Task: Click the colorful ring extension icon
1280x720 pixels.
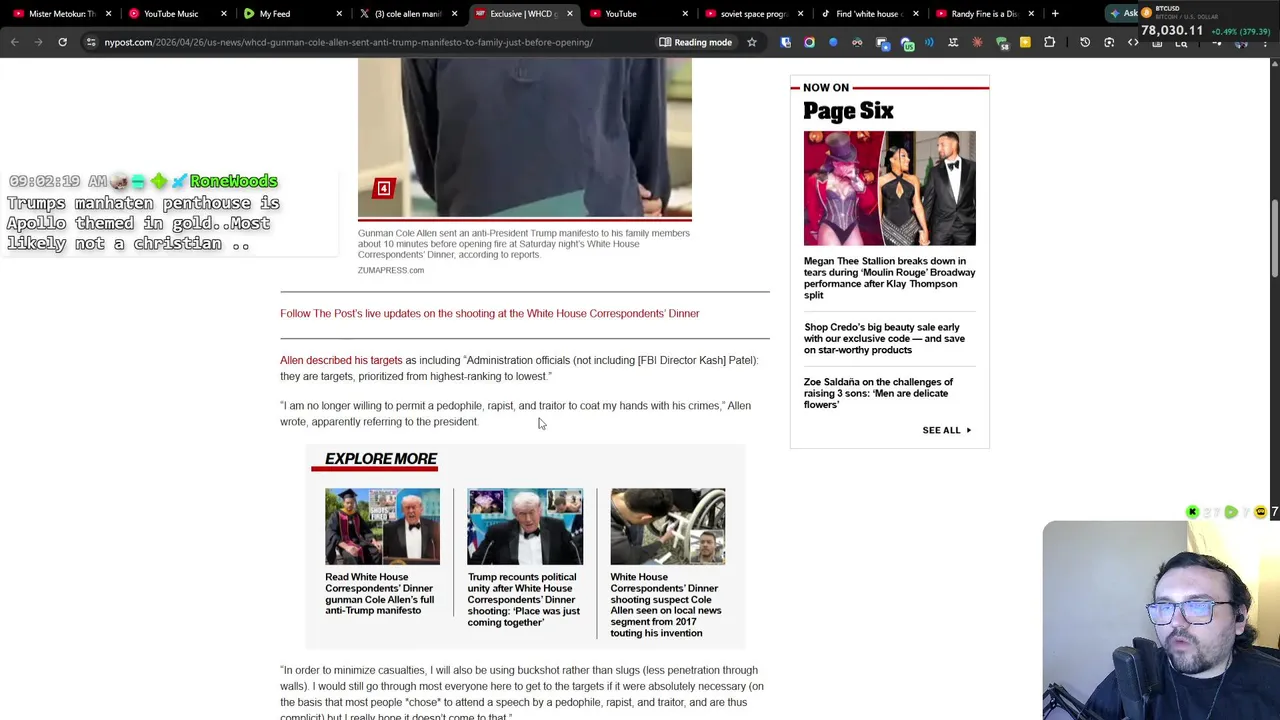Action: (809, 42)
